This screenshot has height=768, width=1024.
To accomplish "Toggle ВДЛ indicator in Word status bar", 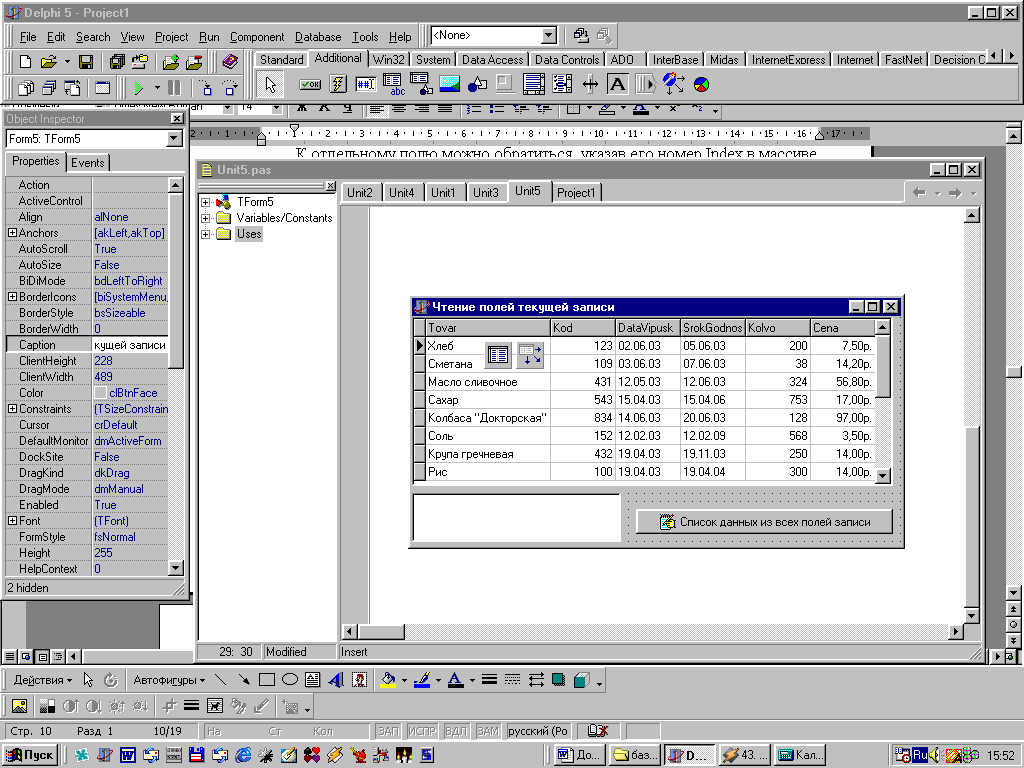I will (456, 731).
